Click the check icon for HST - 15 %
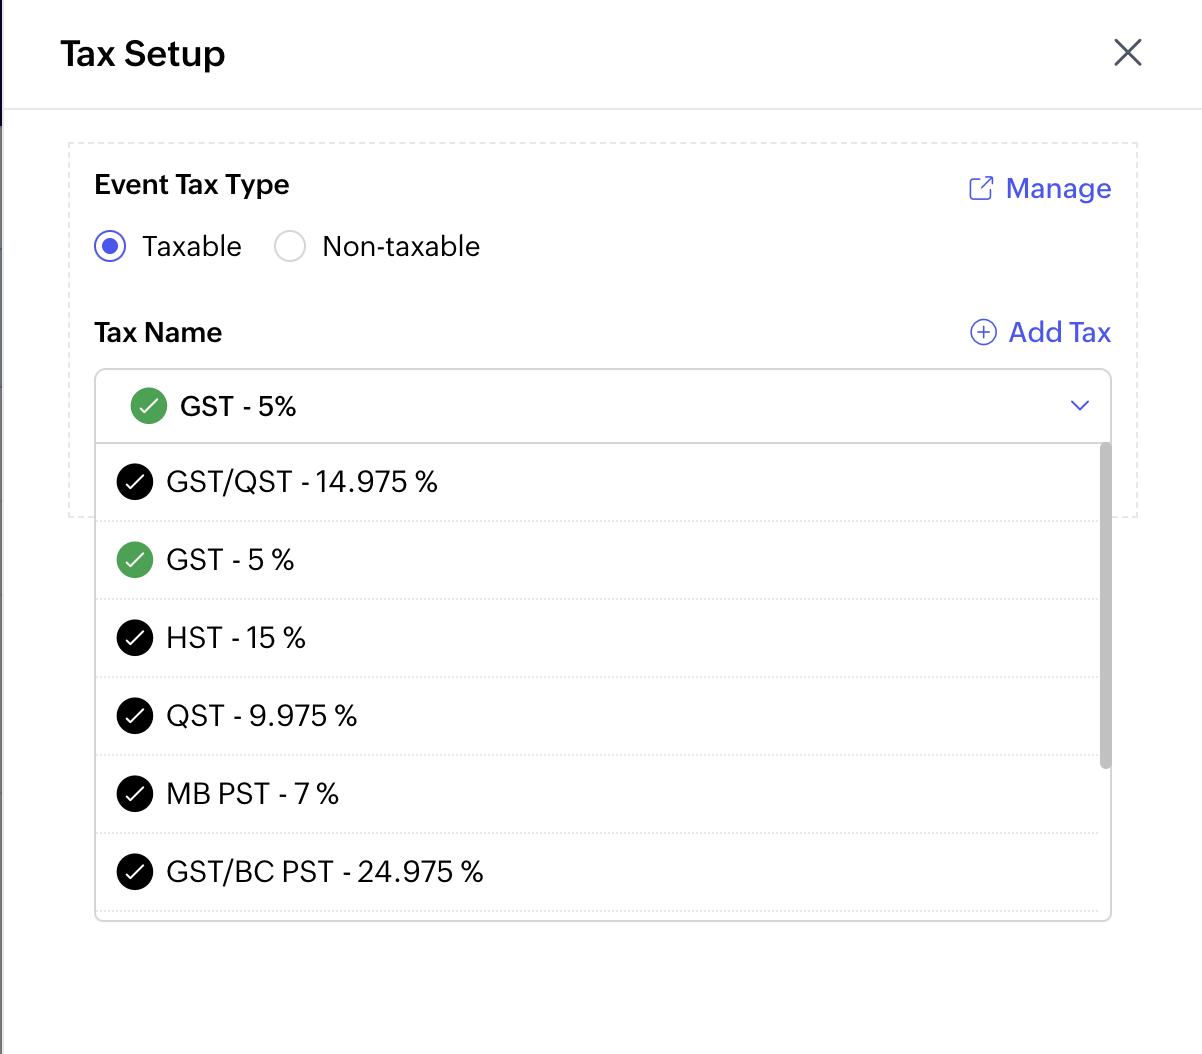Viewport: 1202px width, 1054px height. [x=135, y=638]
